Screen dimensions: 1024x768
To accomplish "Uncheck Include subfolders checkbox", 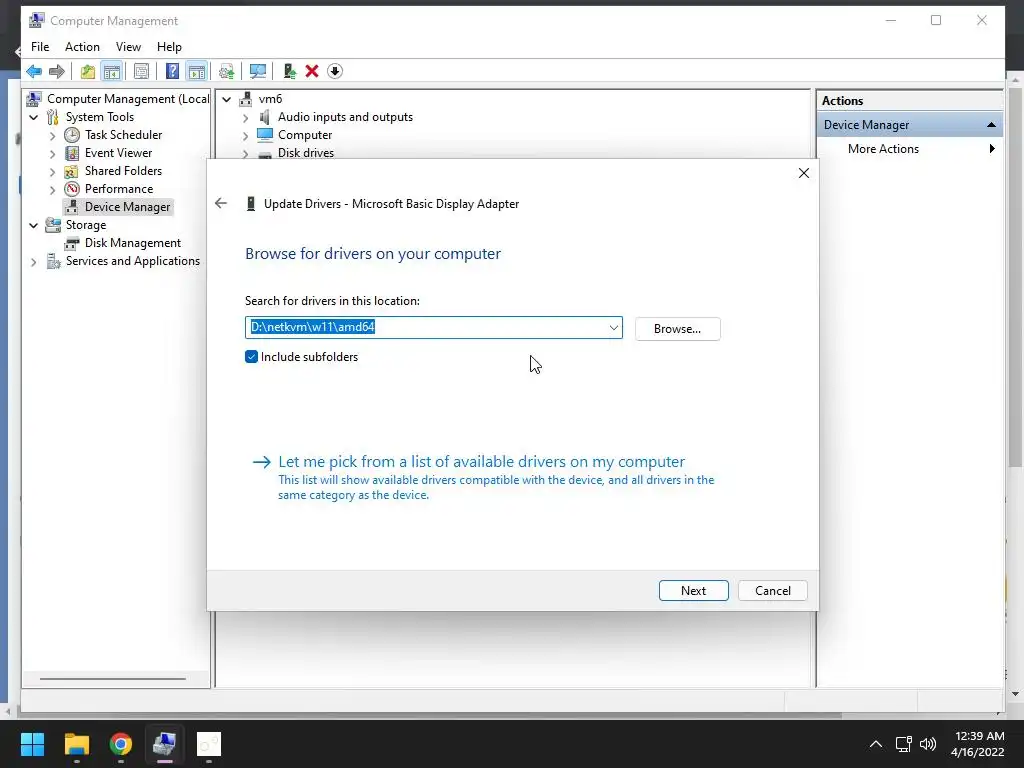I will (251, 357).
